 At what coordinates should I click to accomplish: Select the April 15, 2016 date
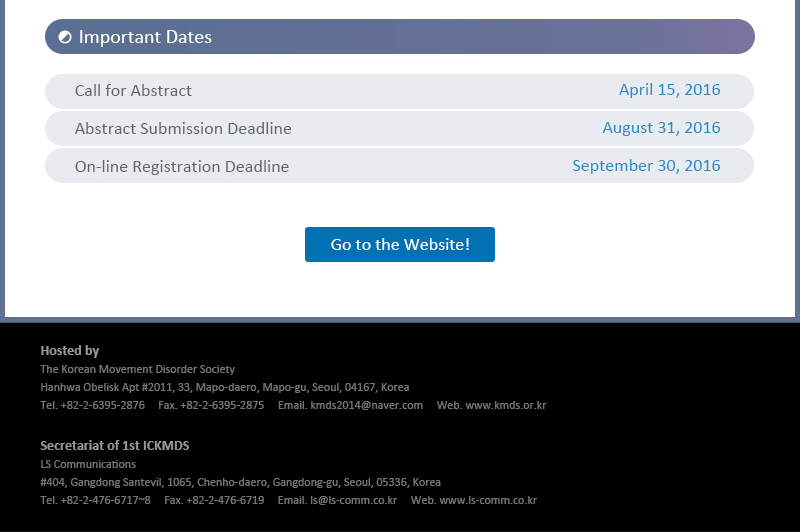[x=669, y=90]
